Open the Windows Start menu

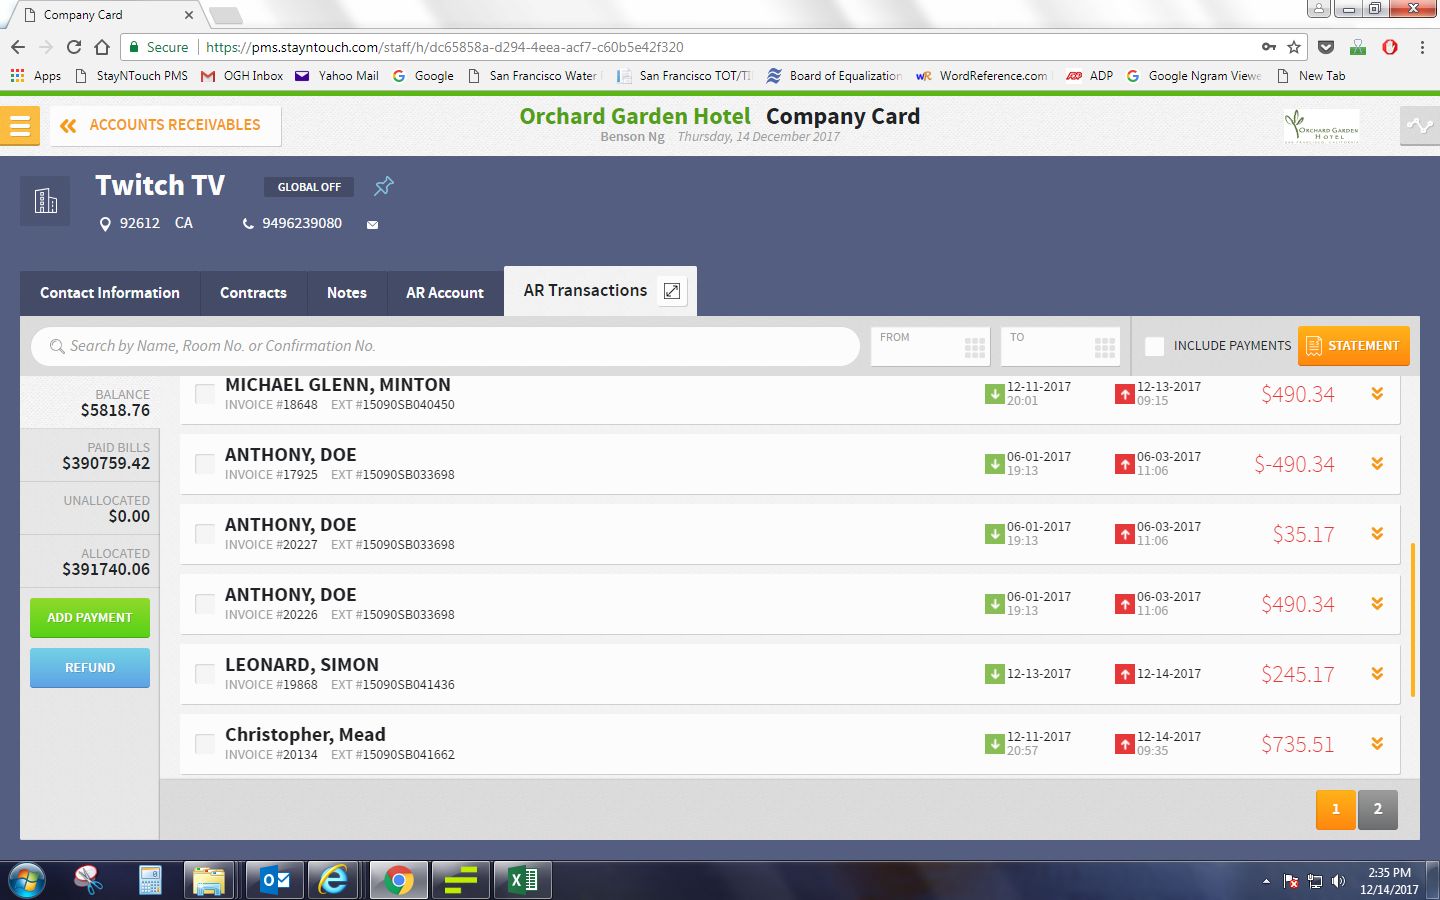[x=27, y=880]
